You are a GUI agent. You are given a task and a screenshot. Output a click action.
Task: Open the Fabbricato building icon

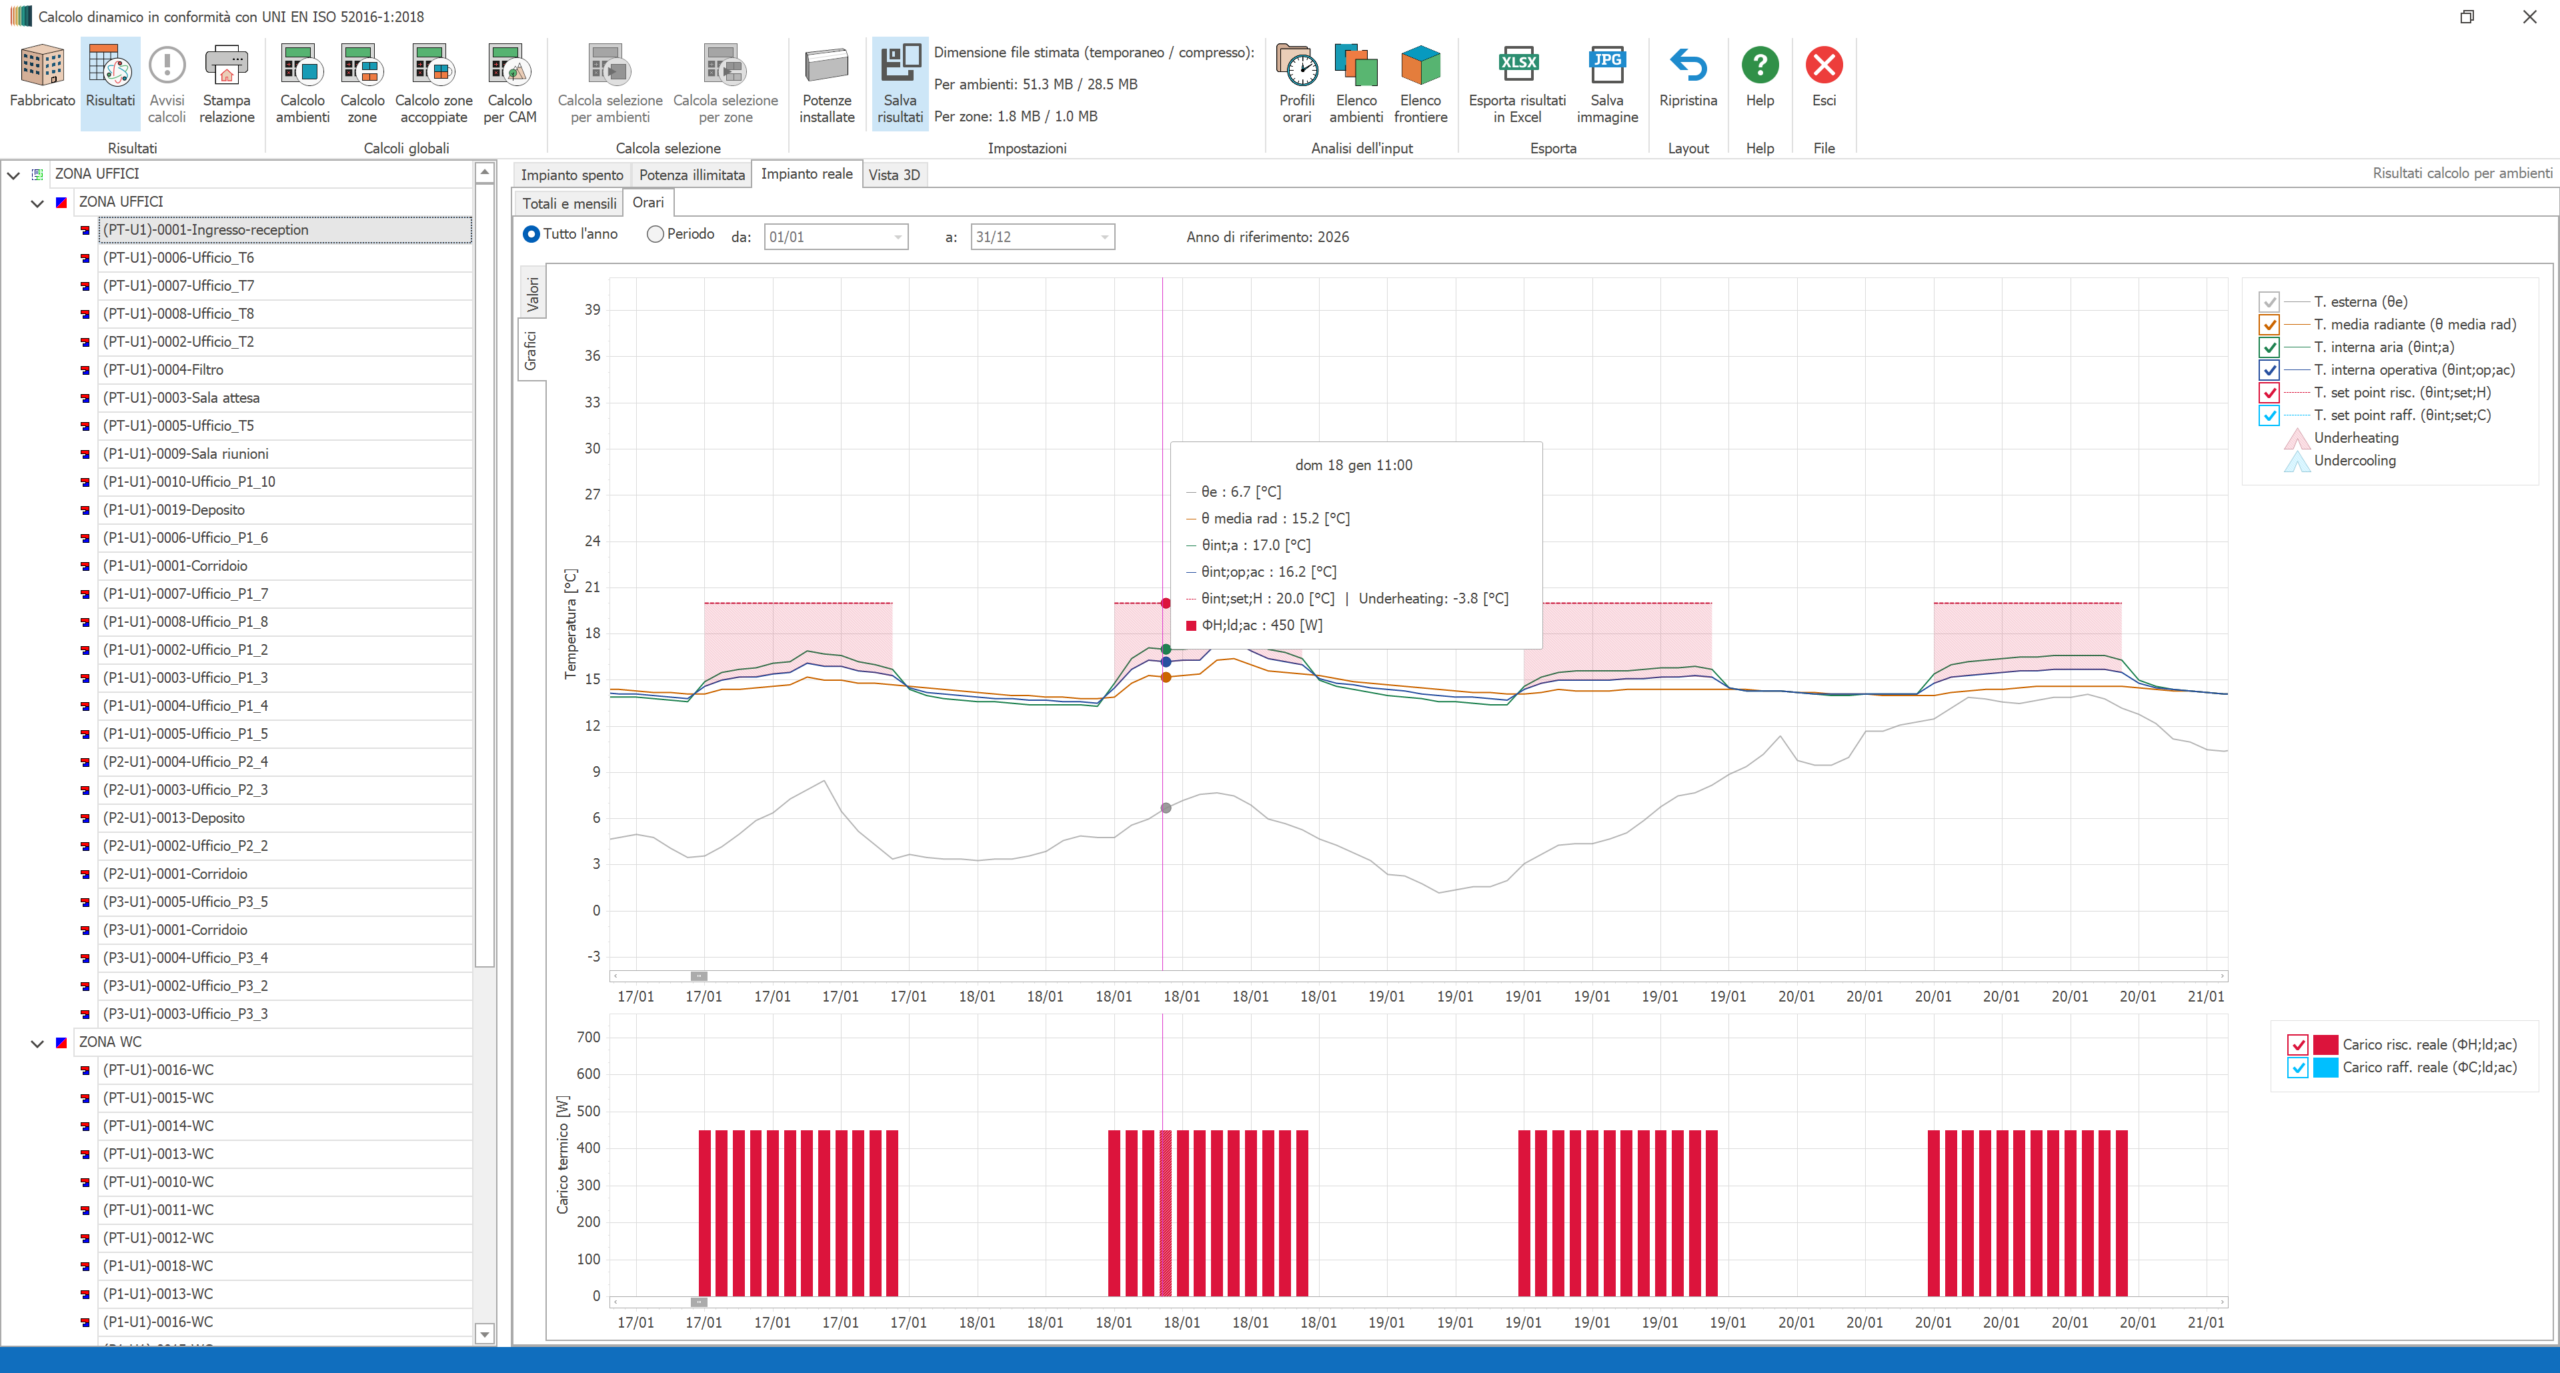tap(42, 82)
